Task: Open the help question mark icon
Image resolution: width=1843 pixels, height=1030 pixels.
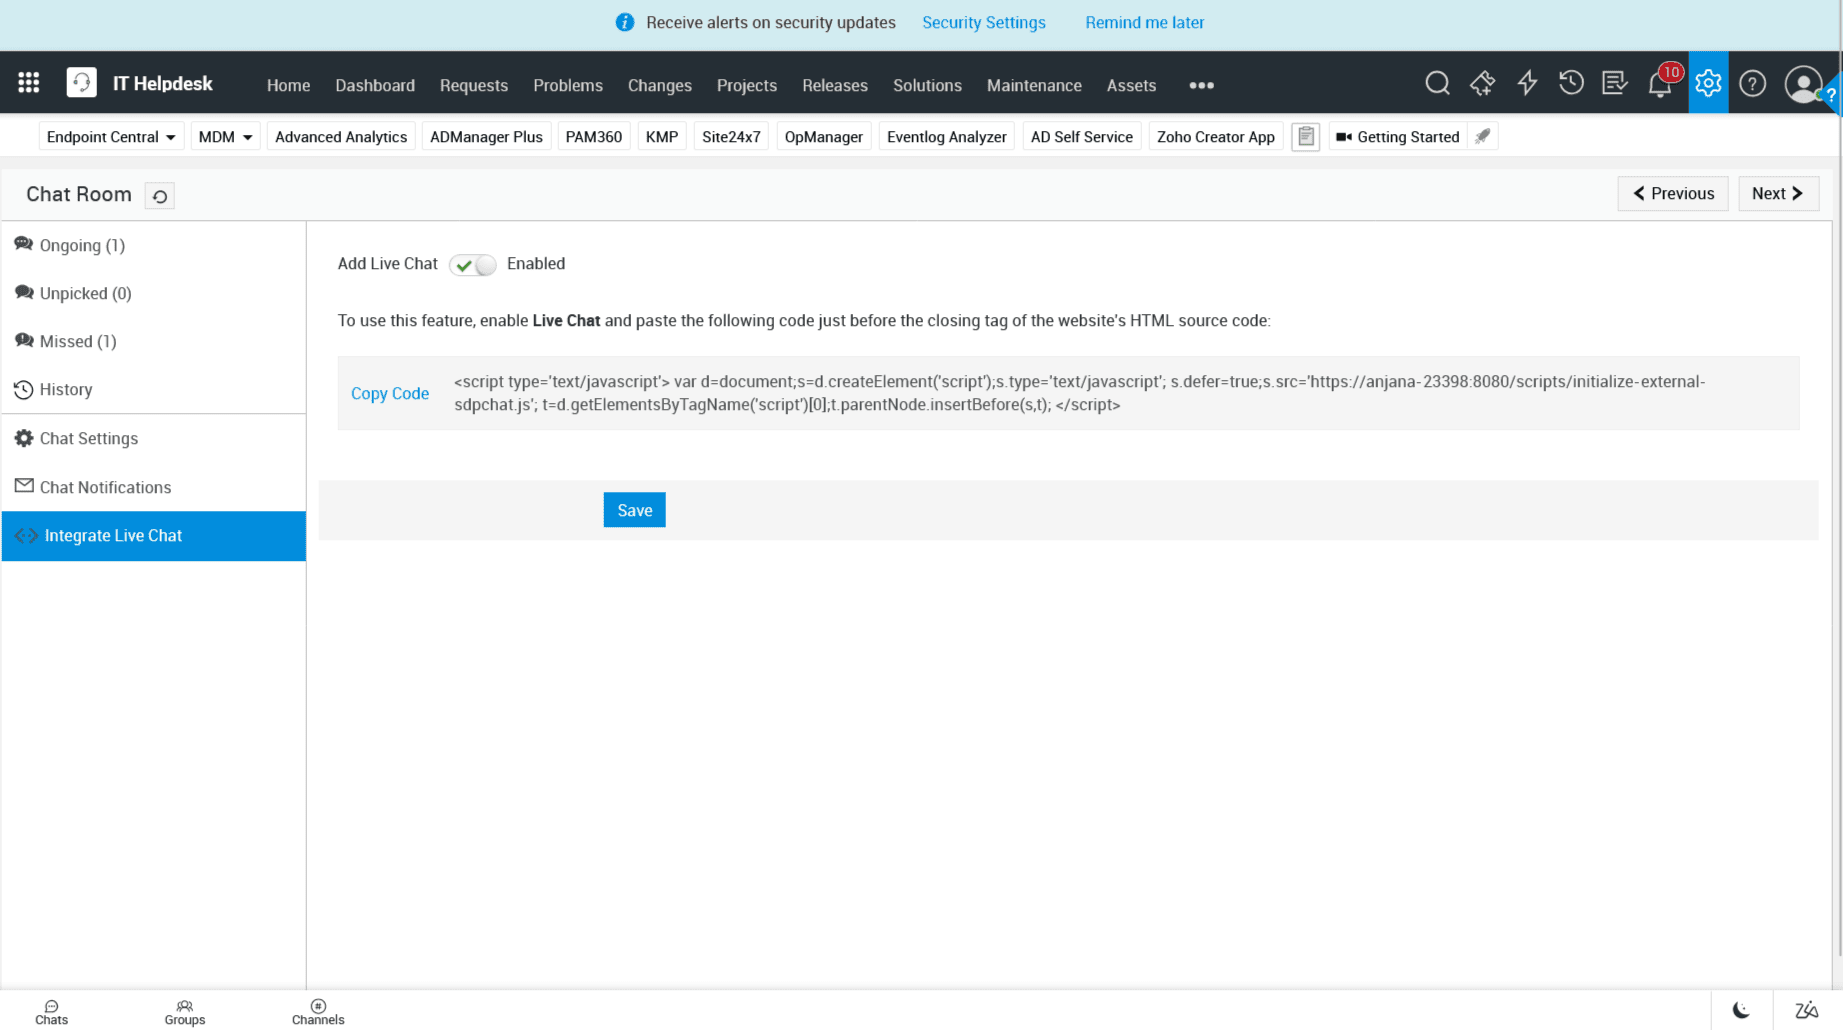Action: click(1752, 83)
